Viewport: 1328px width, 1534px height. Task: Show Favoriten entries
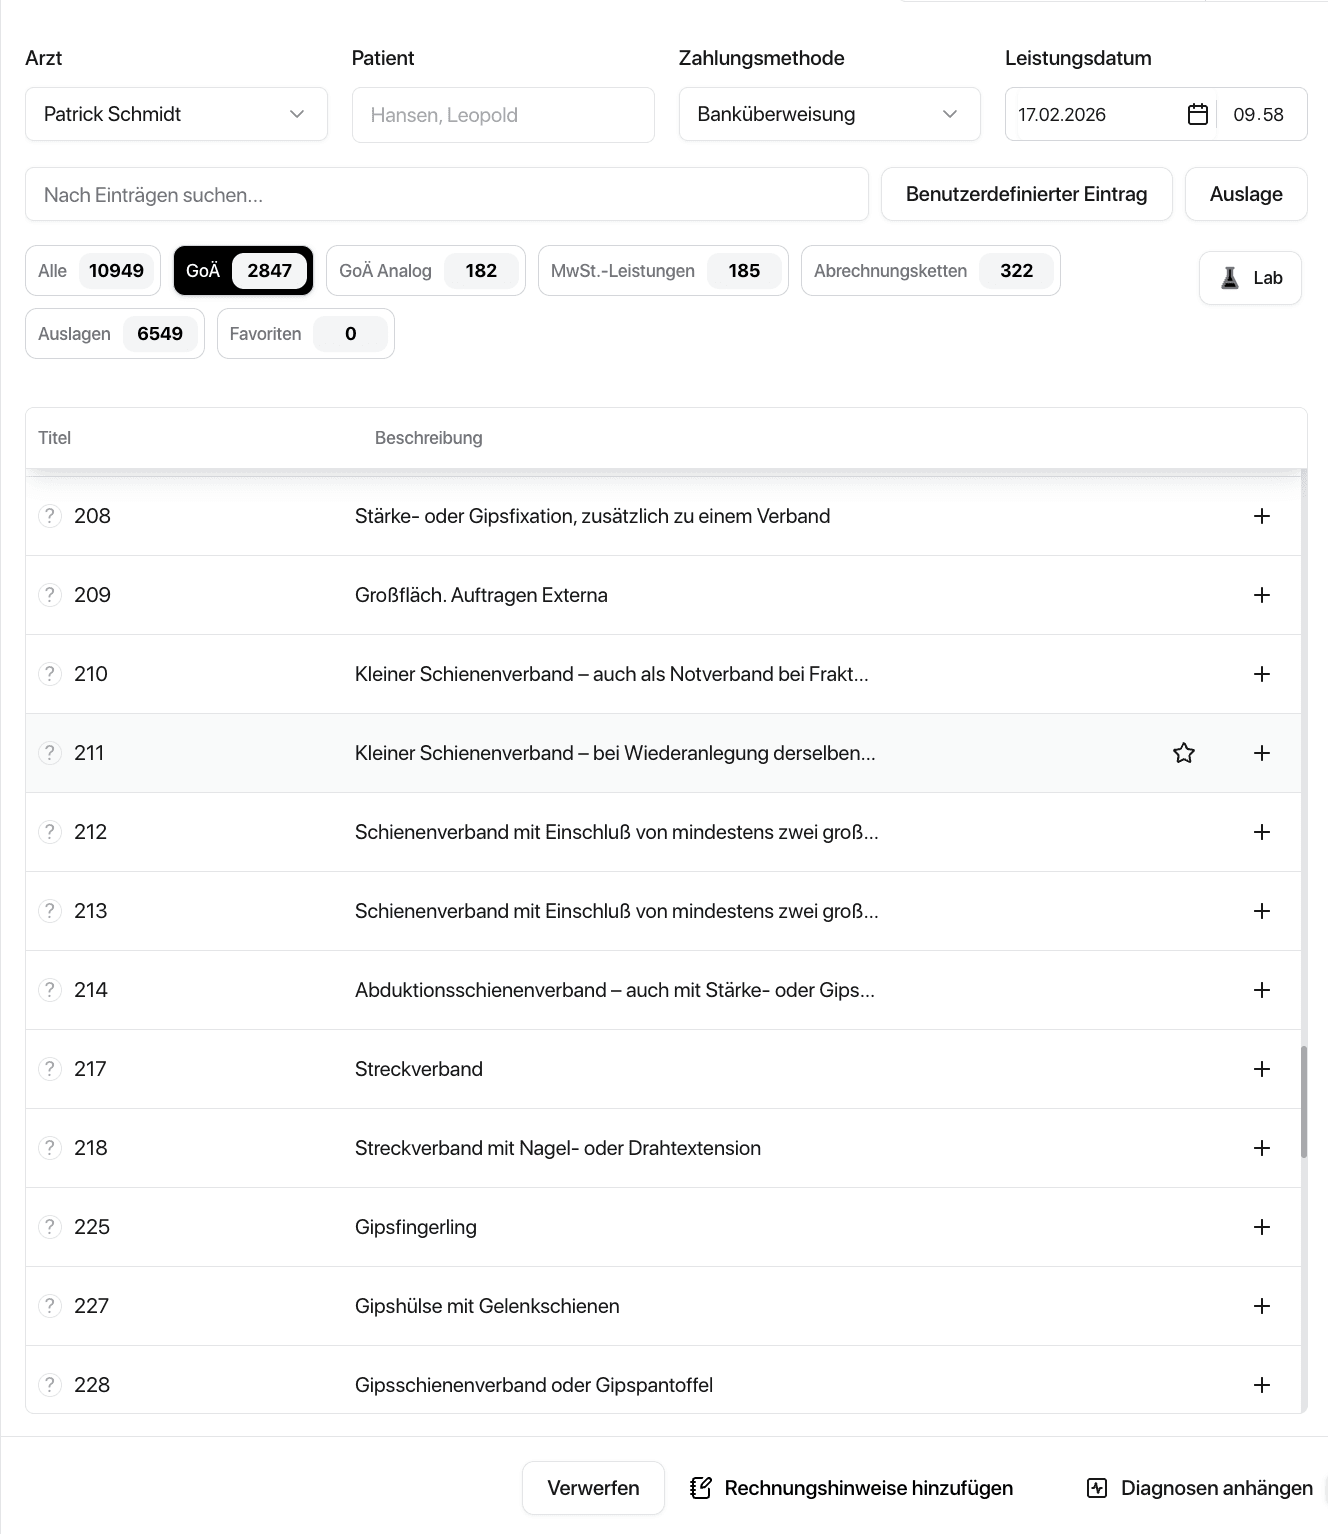(306, 334)
